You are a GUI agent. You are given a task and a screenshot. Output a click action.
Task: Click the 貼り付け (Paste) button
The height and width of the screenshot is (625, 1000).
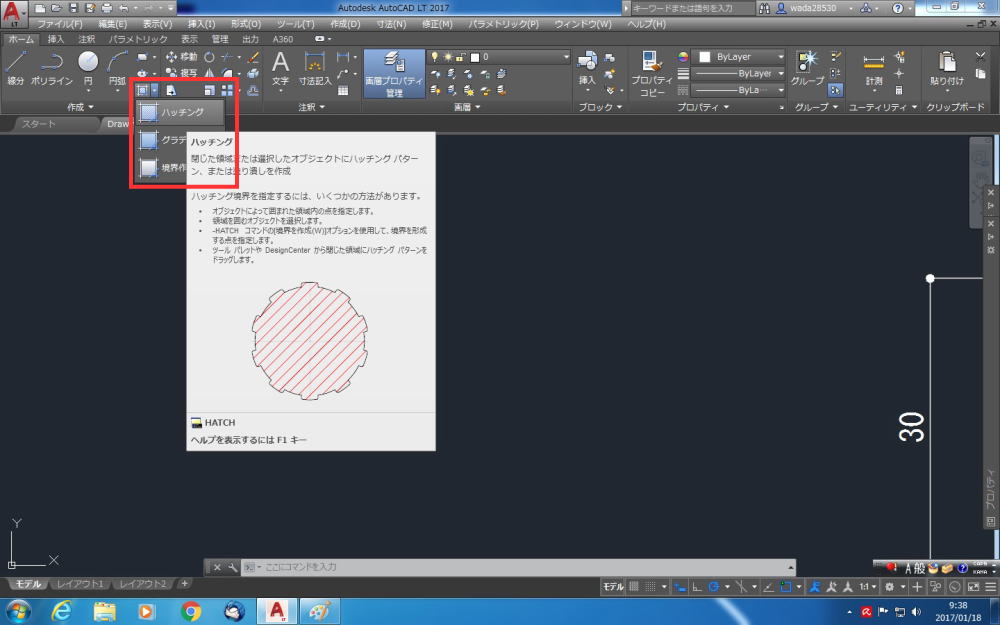tap(946, 69)
